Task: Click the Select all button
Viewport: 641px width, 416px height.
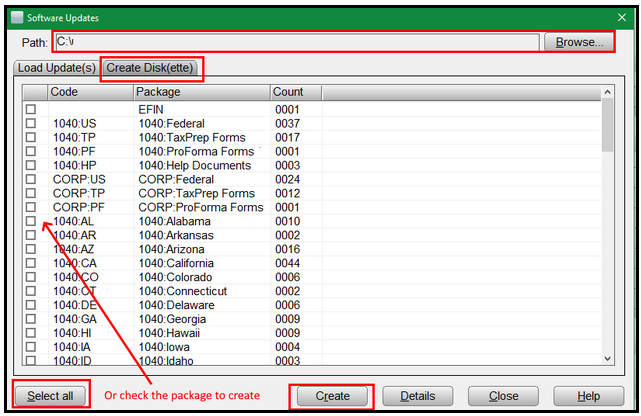Action: [x=50, y=395]
